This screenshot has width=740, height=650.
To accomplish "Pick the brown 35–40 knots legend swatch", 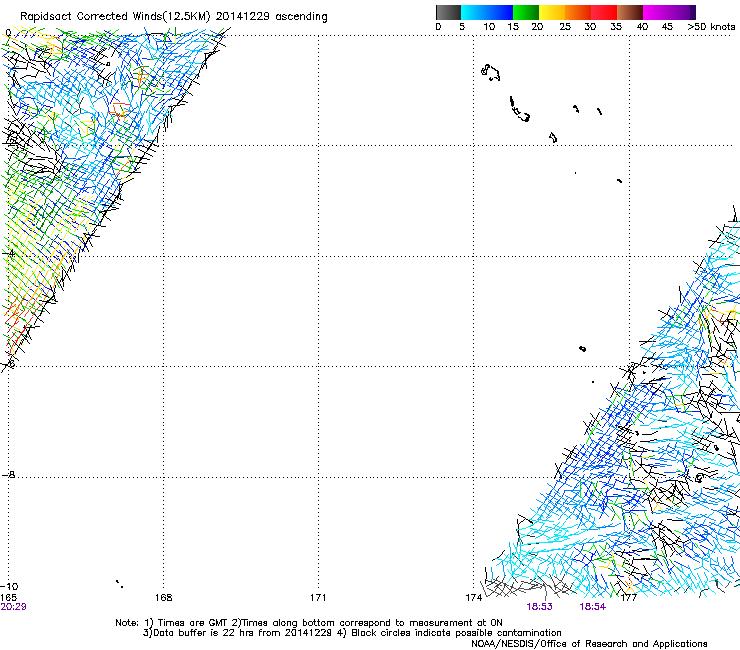I will pos(630,12).
